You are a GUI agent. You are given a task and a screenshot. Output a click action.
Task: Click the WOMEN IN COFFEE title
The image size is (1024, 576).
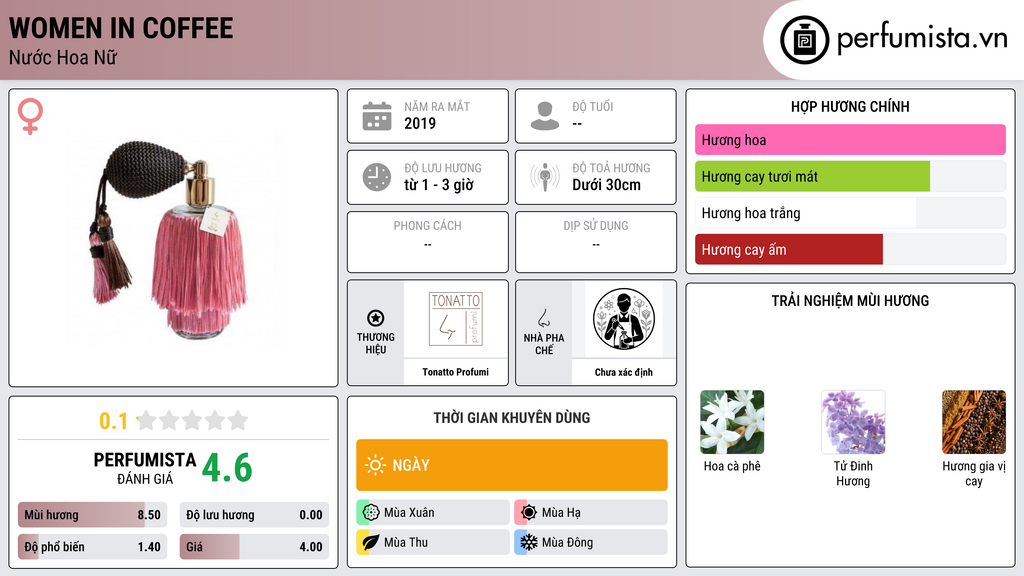[x=121, y=28]
